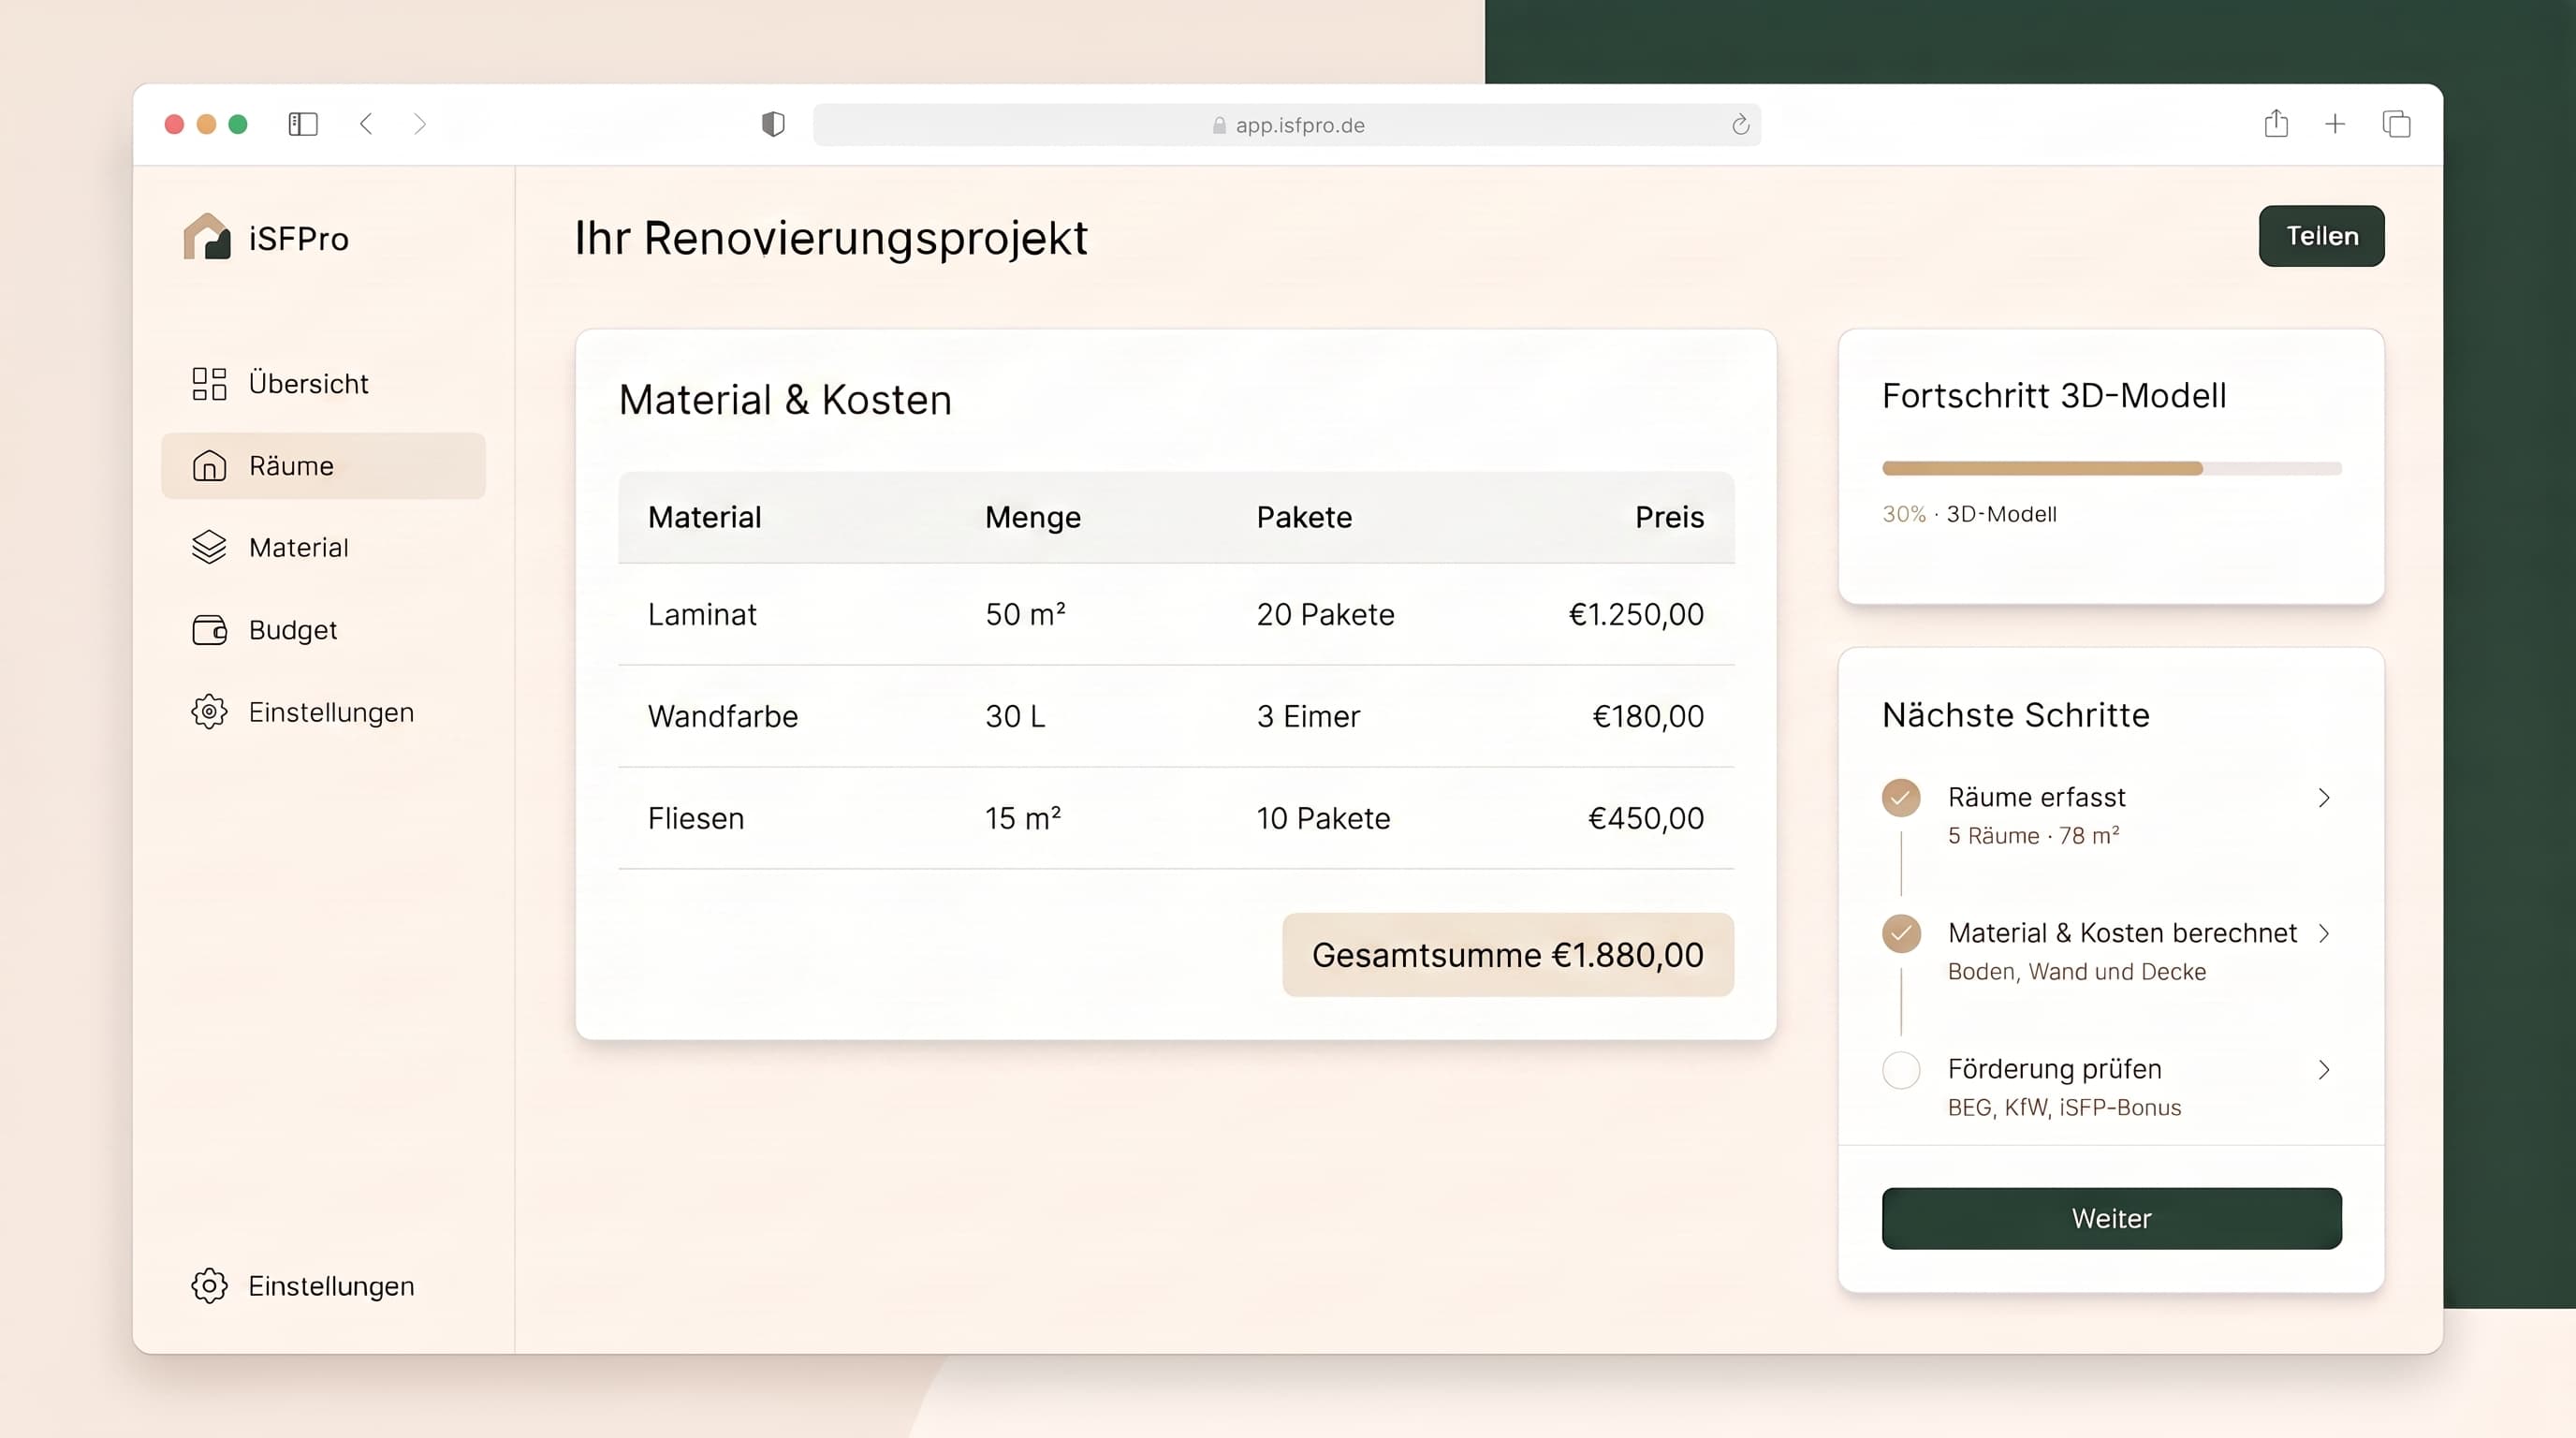Click the Budget wallet icon
The width and height of the screenshot is (2576, 1438).
(209, 630)
